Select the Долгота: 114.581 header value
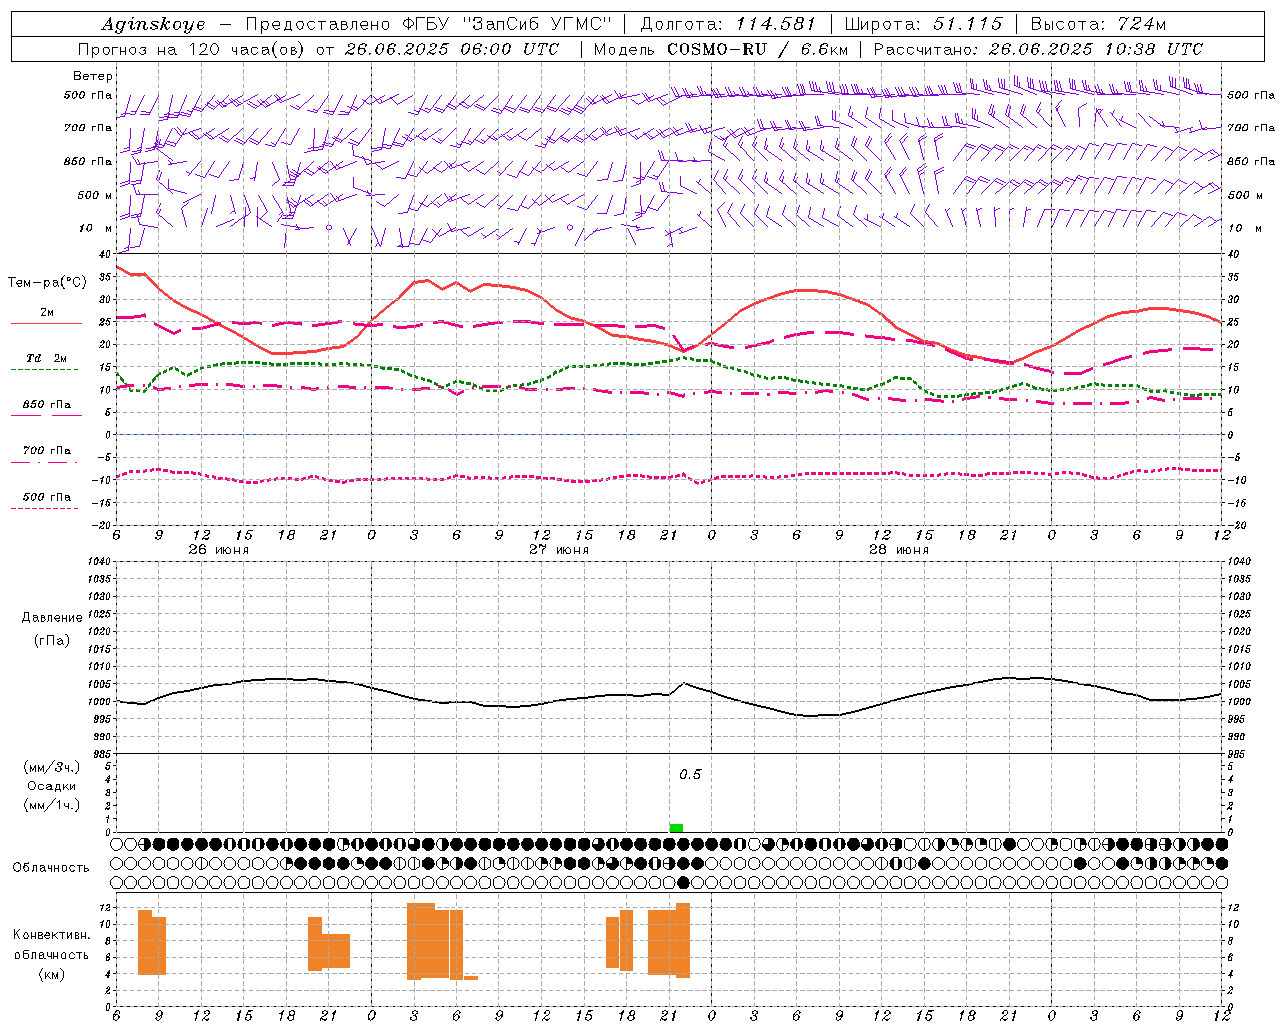Viewport: 1280px width, 1024px height. (x=728, y=24)
